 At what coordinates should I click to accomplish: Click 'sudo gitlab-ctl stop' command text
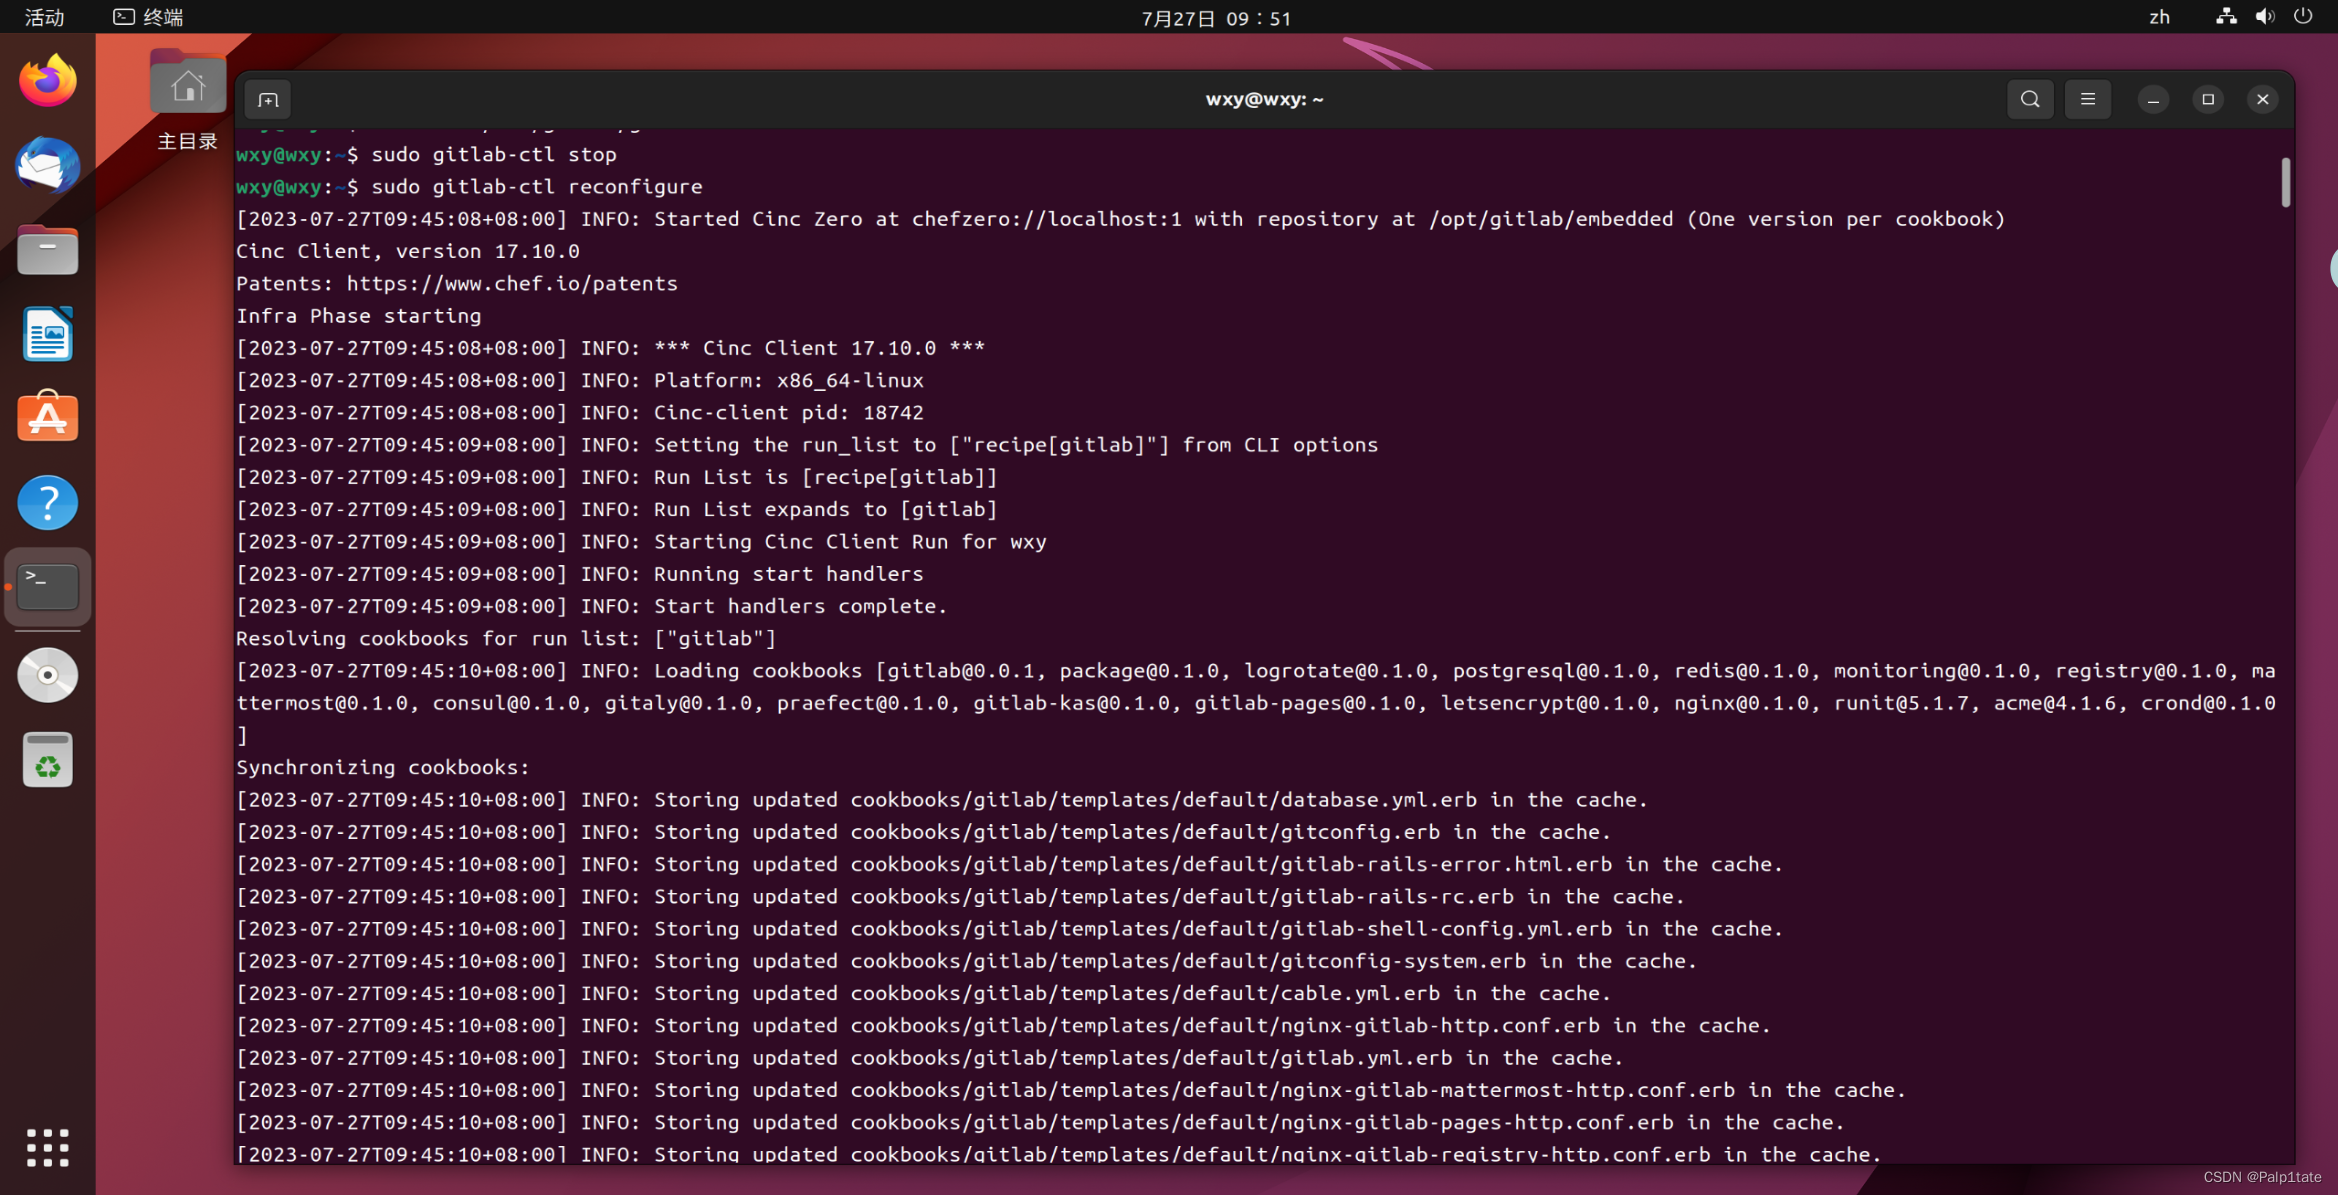(494, 154)
